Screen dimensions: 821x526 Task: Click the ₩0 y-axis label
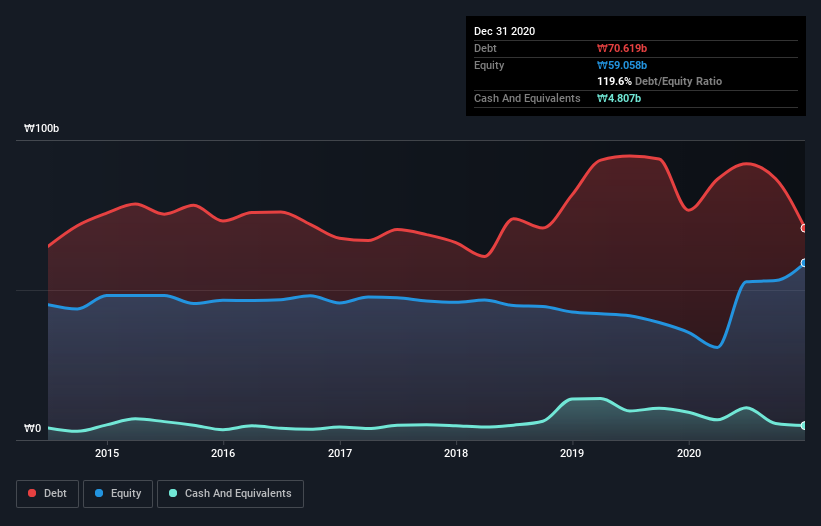coord(32,428)
